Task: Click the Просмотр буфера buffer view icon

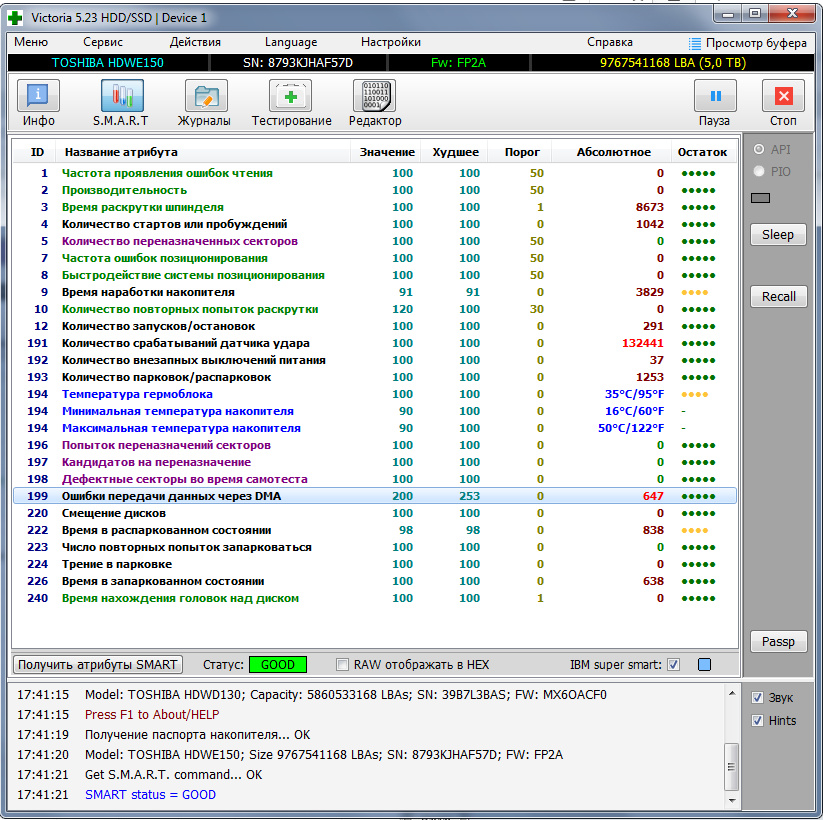Action: [x=696, y=43]
